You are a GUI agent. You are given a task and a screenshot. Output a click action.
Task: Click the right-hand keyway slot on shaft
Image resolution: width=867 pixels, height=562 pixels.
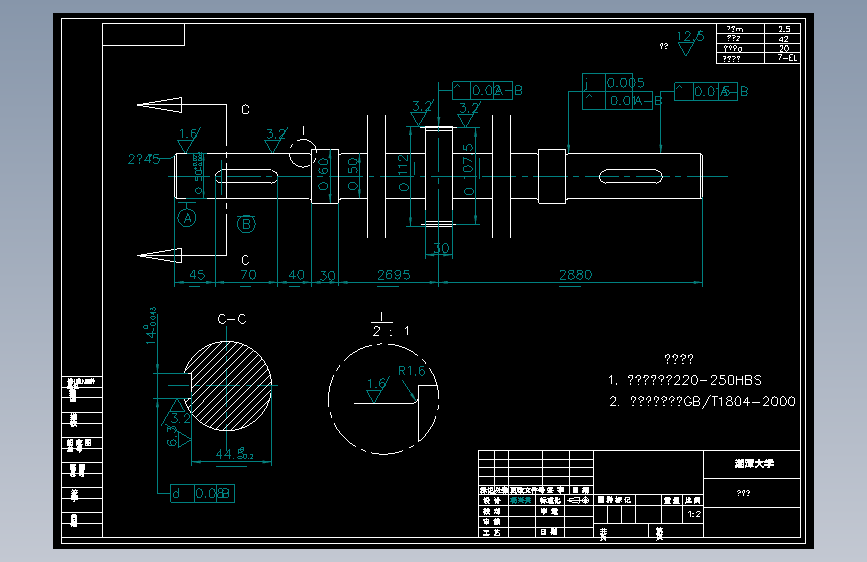pos(630,176)
